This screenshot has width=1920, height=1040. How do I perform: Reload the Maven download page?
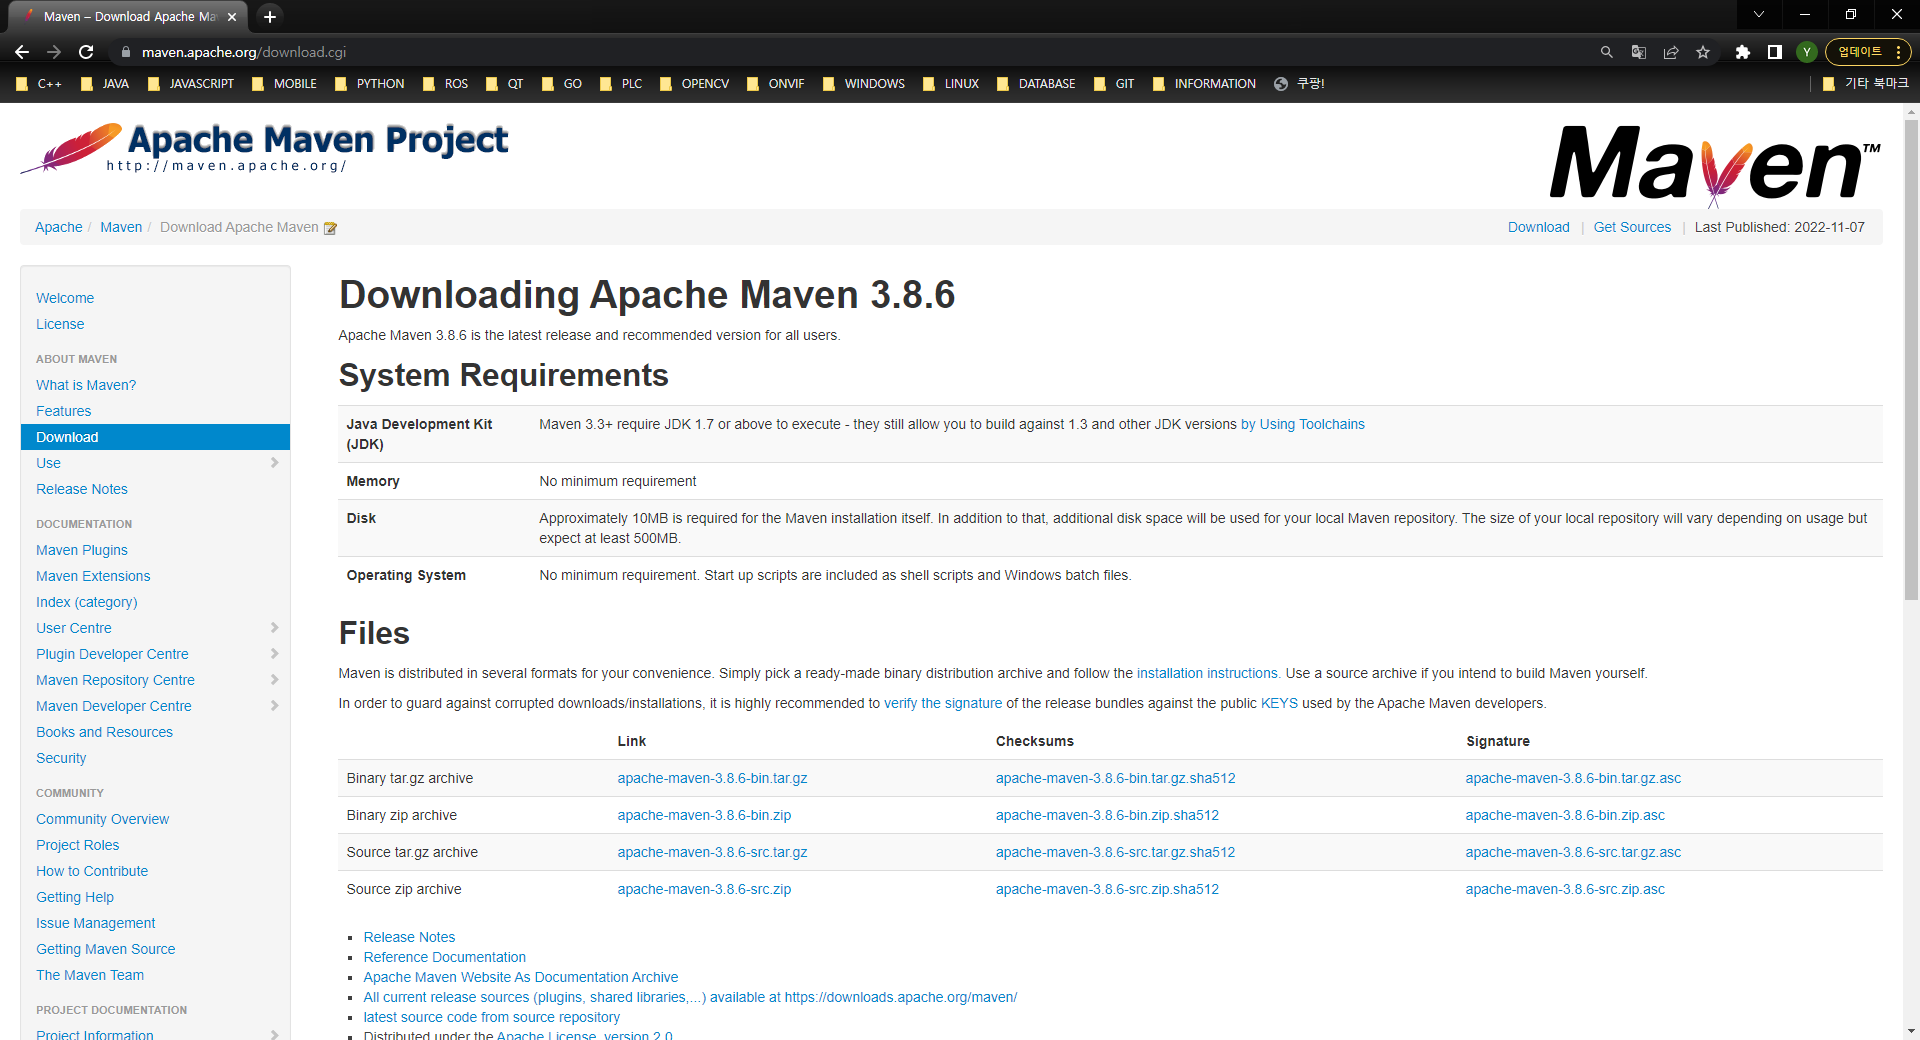[86, 52]
